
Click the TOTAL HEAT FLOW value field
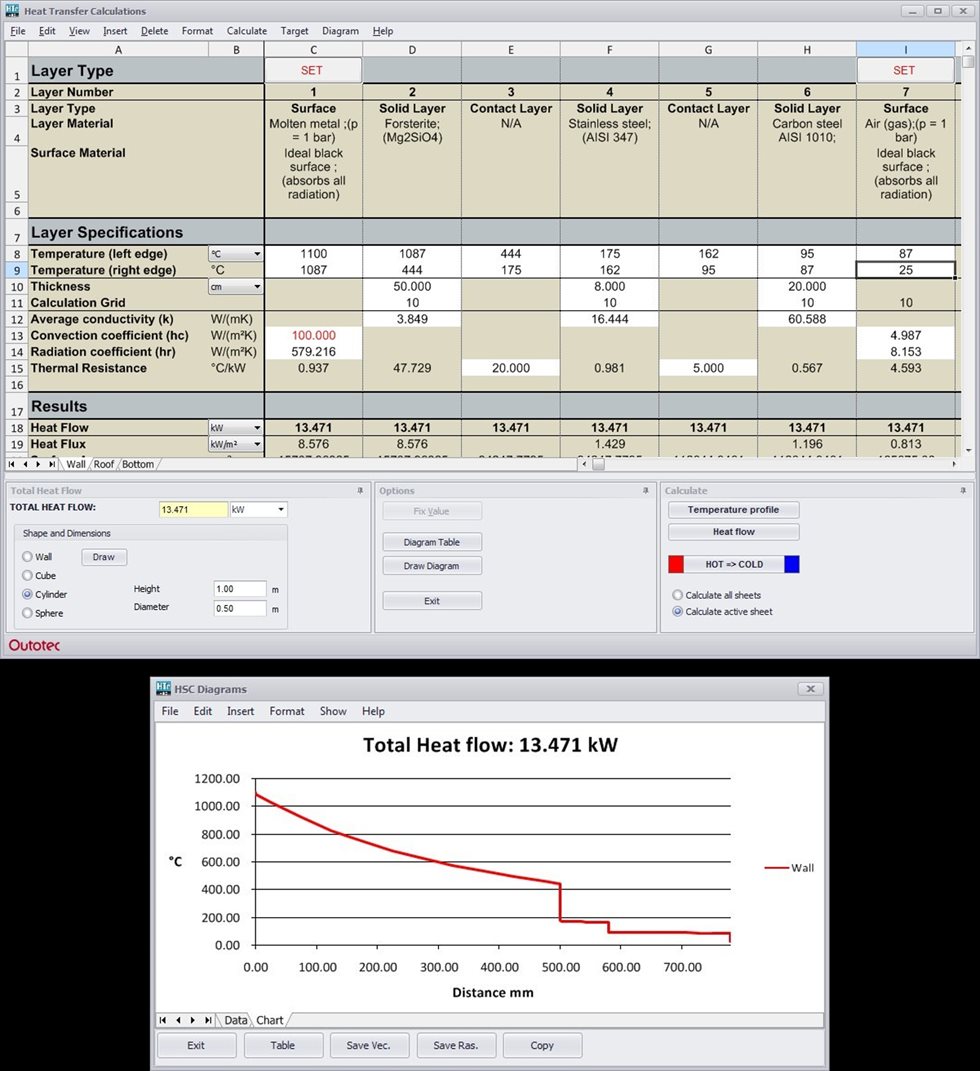tap(192, 509)
